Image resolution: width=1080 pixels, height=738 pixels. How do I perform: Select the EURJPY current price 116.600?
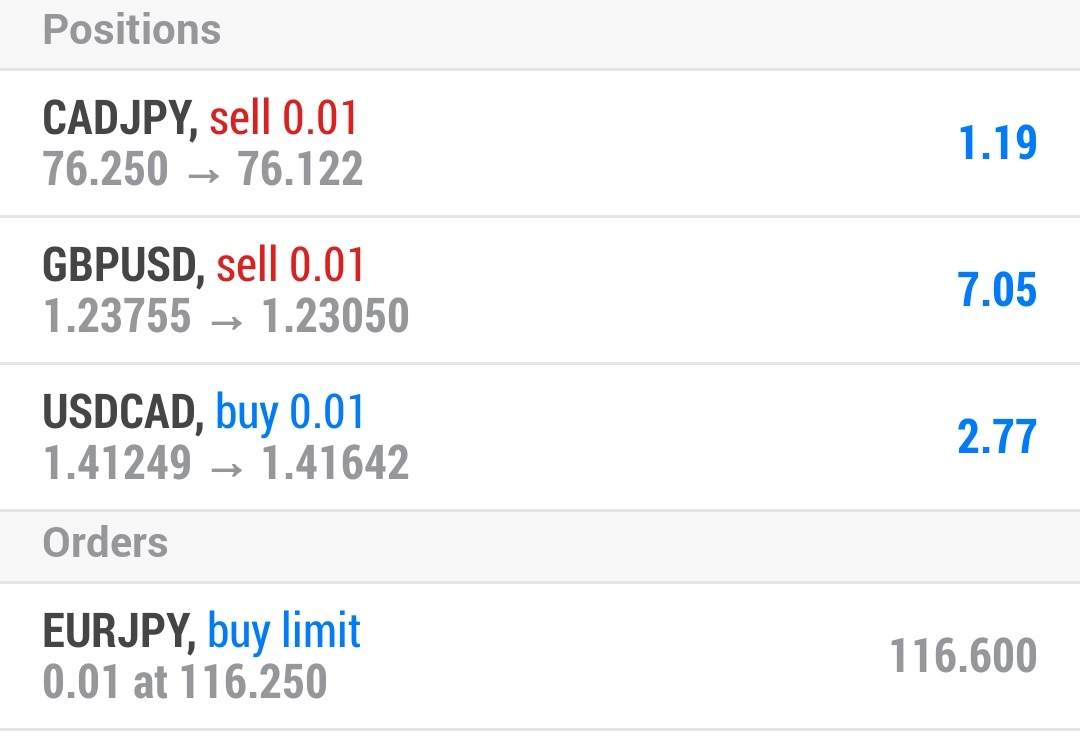(963, 656)
